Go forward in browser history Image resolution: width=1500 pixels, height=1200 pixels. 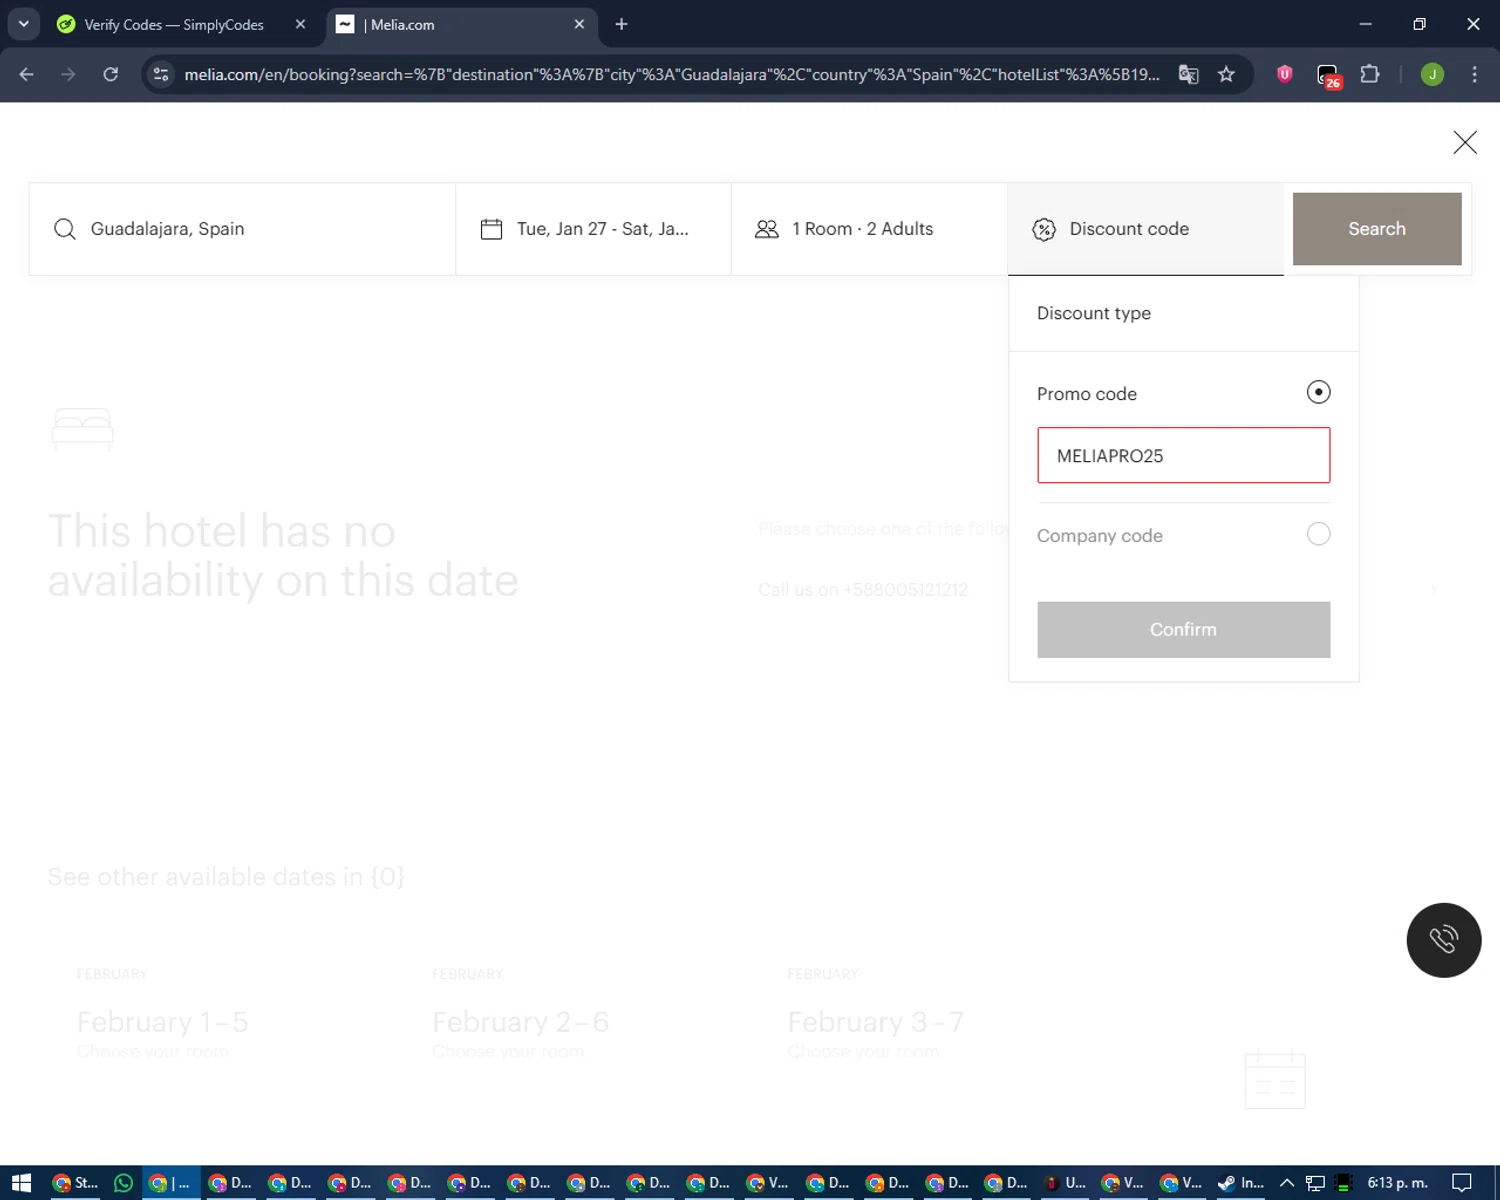point(68,74)
